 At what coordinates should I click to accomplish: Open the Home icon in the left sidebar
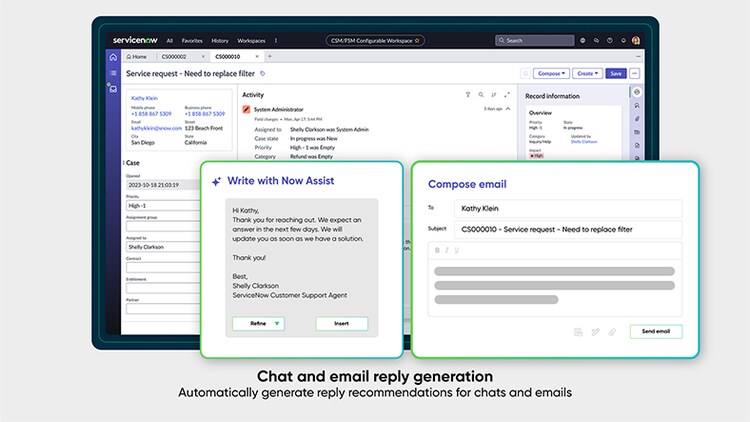click(113, 57)
